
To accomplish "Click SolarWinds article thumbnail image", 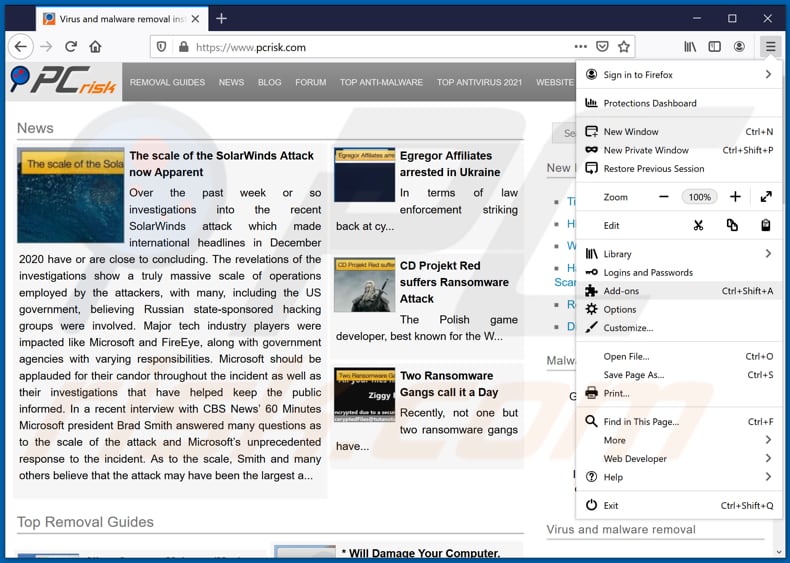I will coord(71,196).
